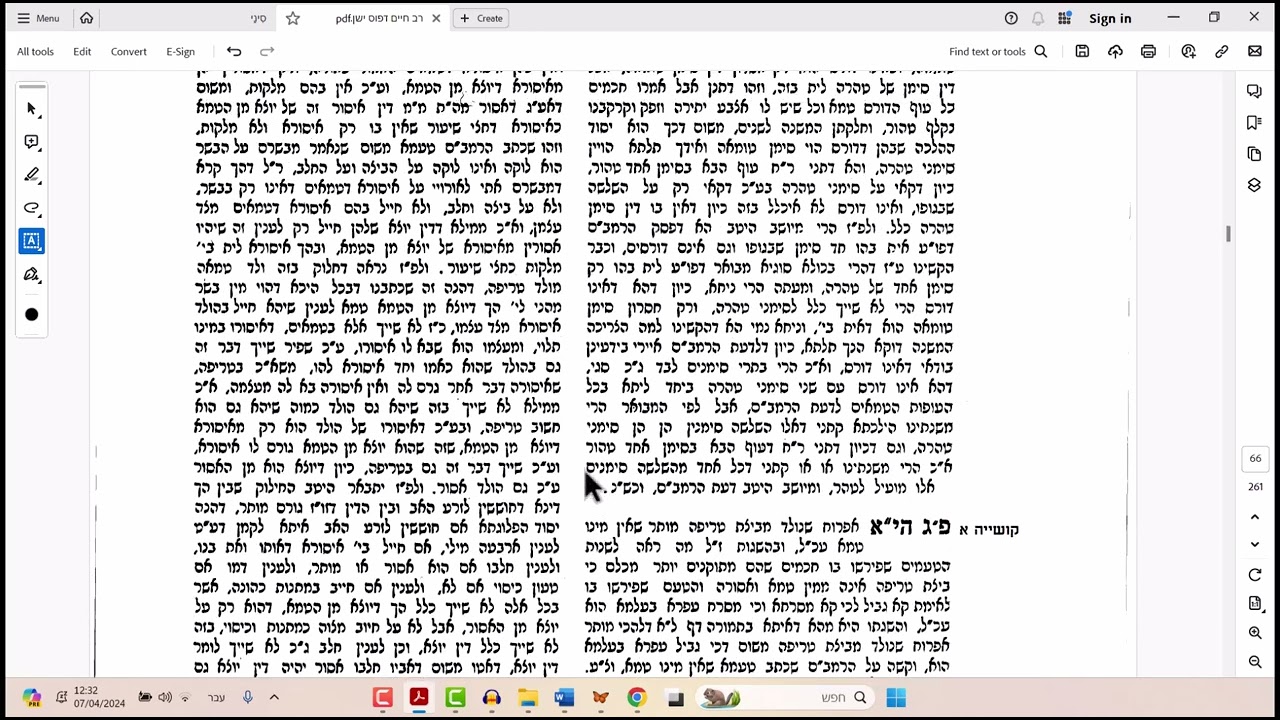Choose the Select arrow tool
The width and height of the screenshot is (1280, 720).
point(31,108)
